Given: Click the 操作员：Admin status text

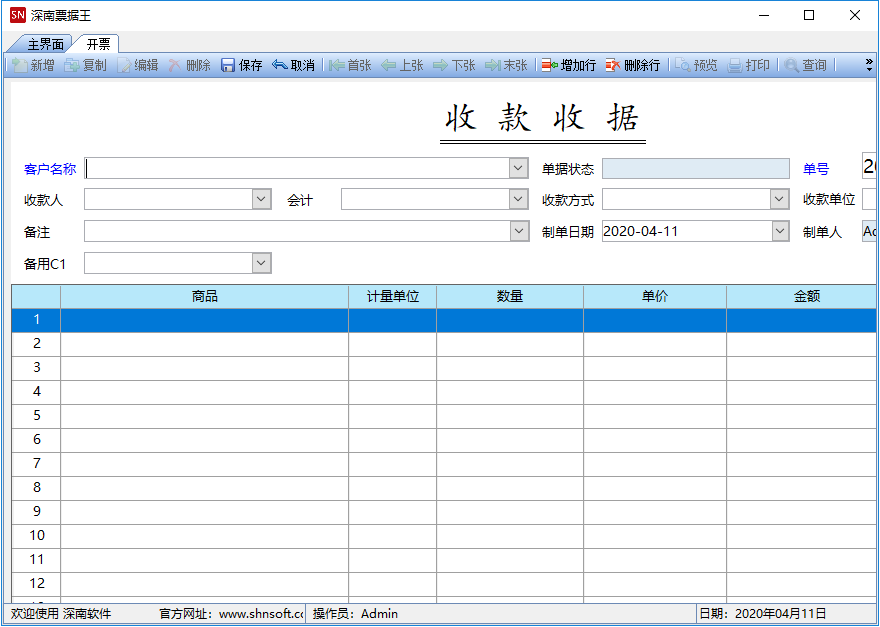Looking at the screenshot, I should click(355, 614).
